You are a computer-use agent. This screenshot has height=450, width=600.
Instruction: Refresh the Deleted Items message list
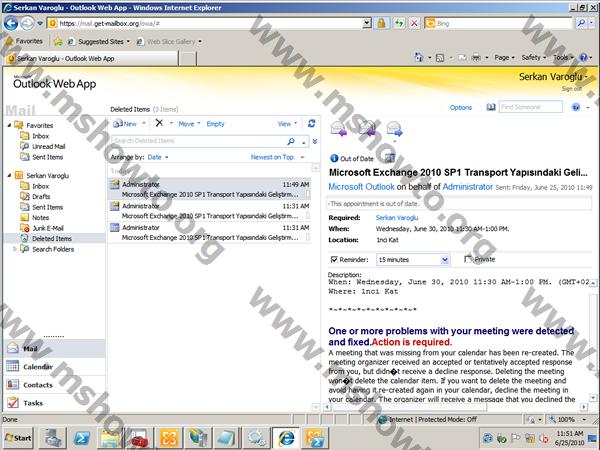coord(311,123)
